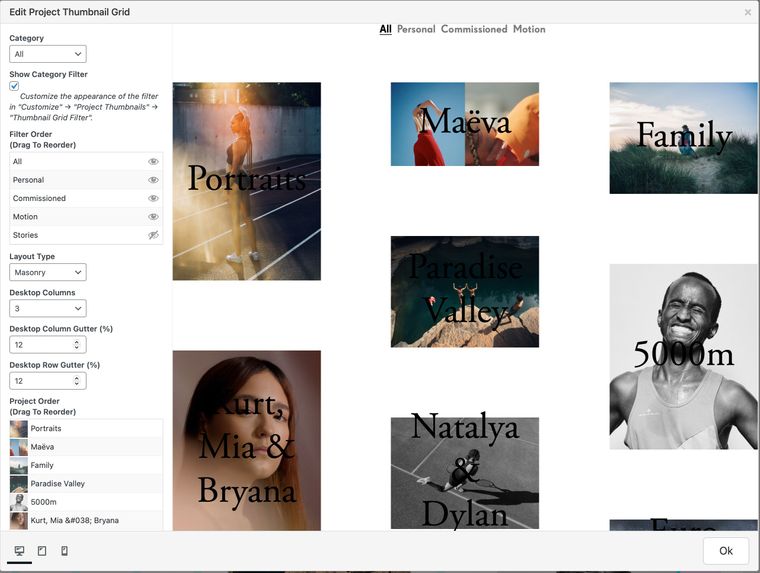Hide the Motion filter with eye icon
Screen dimensions: 760x573
coord(153,217)
